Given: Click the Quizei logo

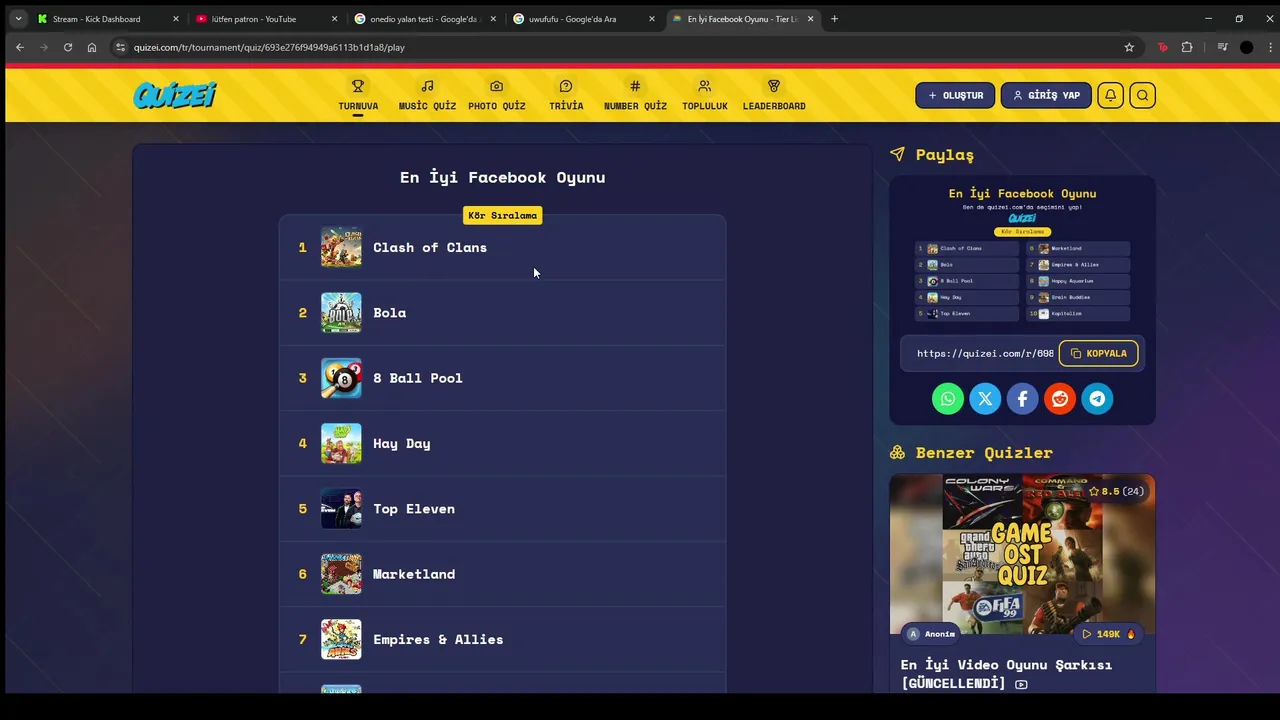Looking at the screenshot, I should point(175,95).
